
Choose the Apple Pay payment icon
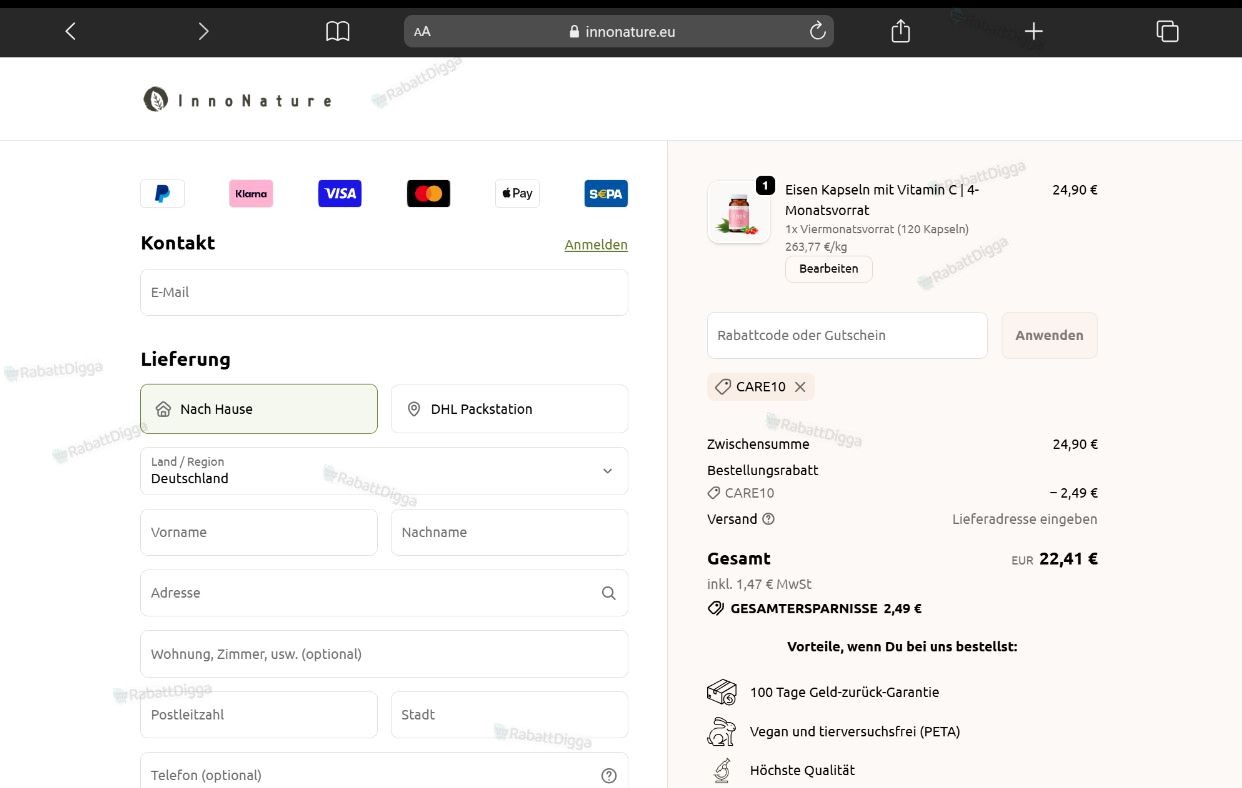517,193
